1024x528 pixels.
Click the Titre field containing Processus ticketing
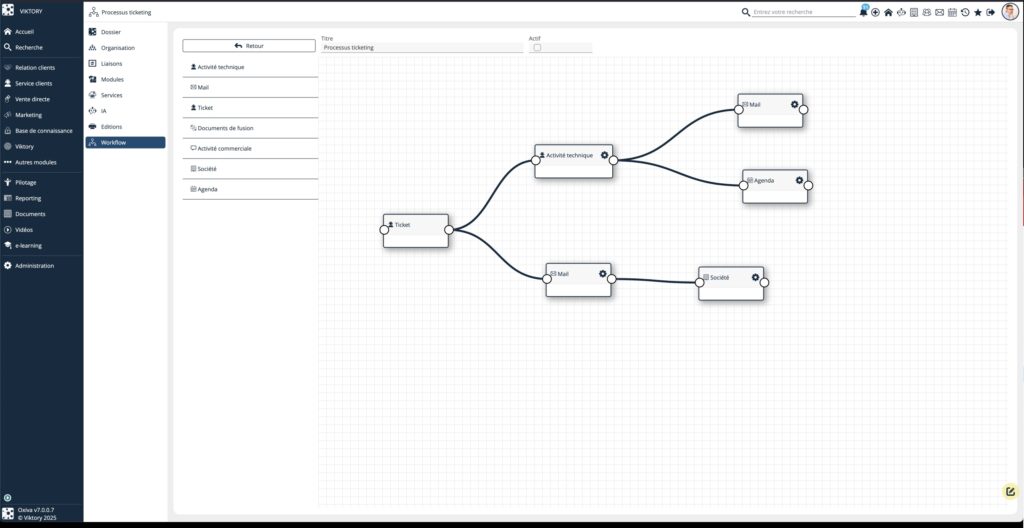[421, 47]
